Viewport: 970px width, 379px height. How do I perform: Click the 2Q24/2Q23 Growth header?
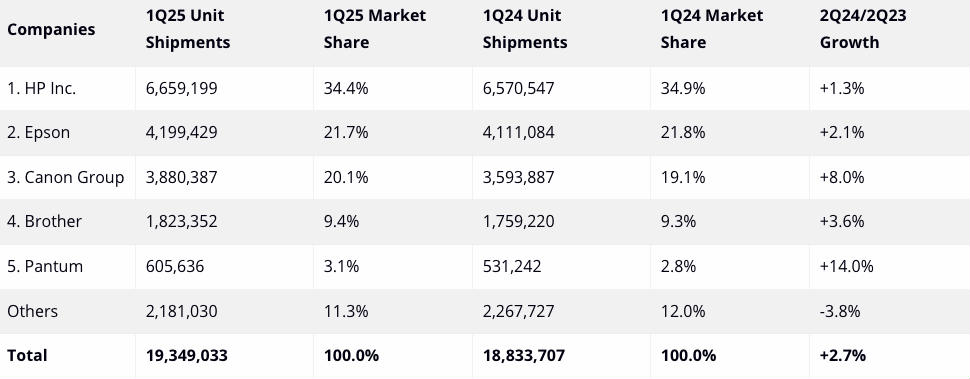[x=863, y=29]
